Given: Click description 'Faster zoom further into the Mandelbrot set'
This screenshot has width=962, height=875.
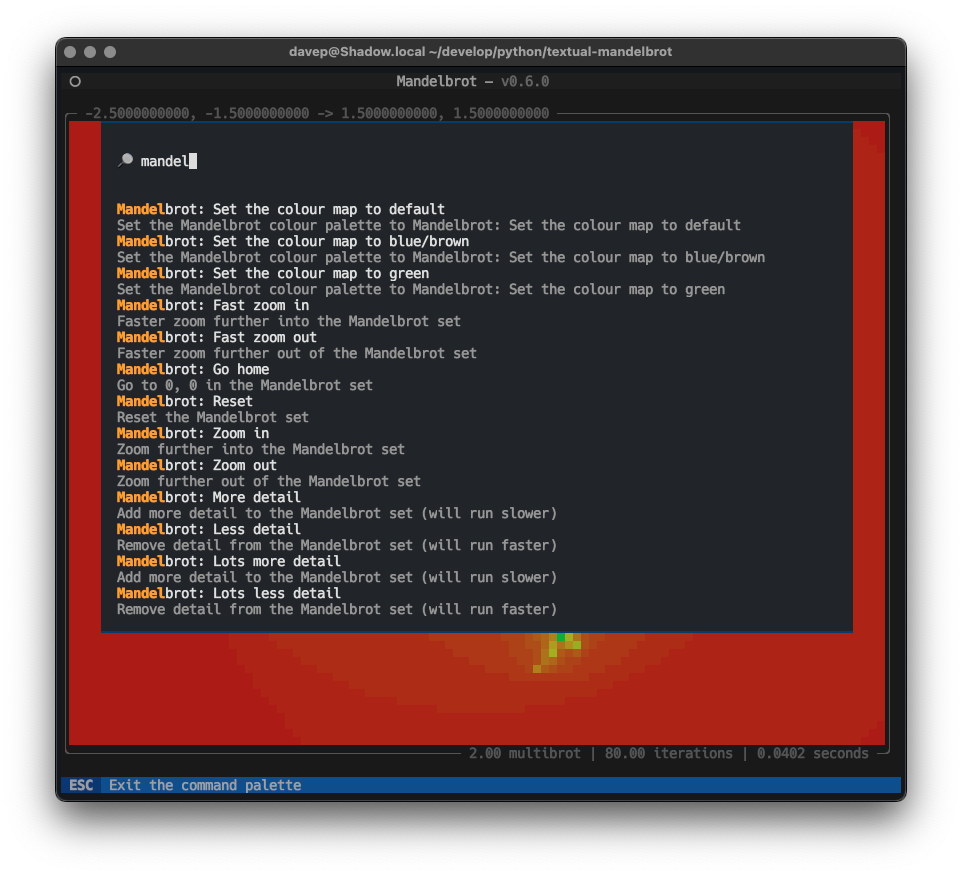Looking at the screenshot, I should coord(288,321).
